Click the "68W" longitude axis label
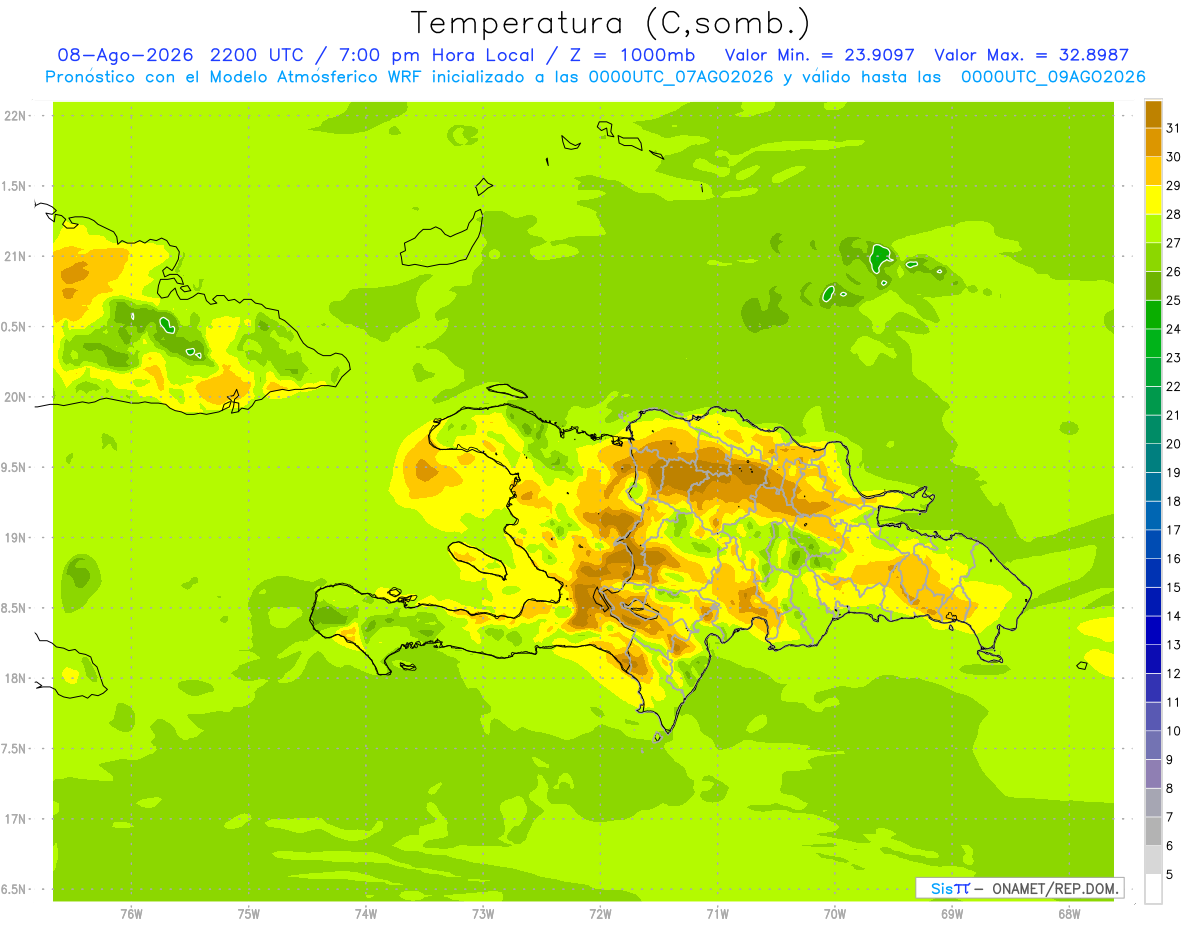This screenshot has width=1200, height=927. [x=1069, y=914]
